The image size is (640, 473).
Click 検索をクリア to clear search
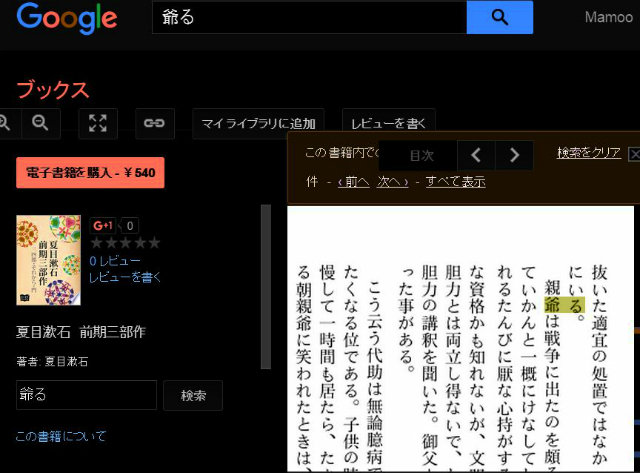point(589,153)
